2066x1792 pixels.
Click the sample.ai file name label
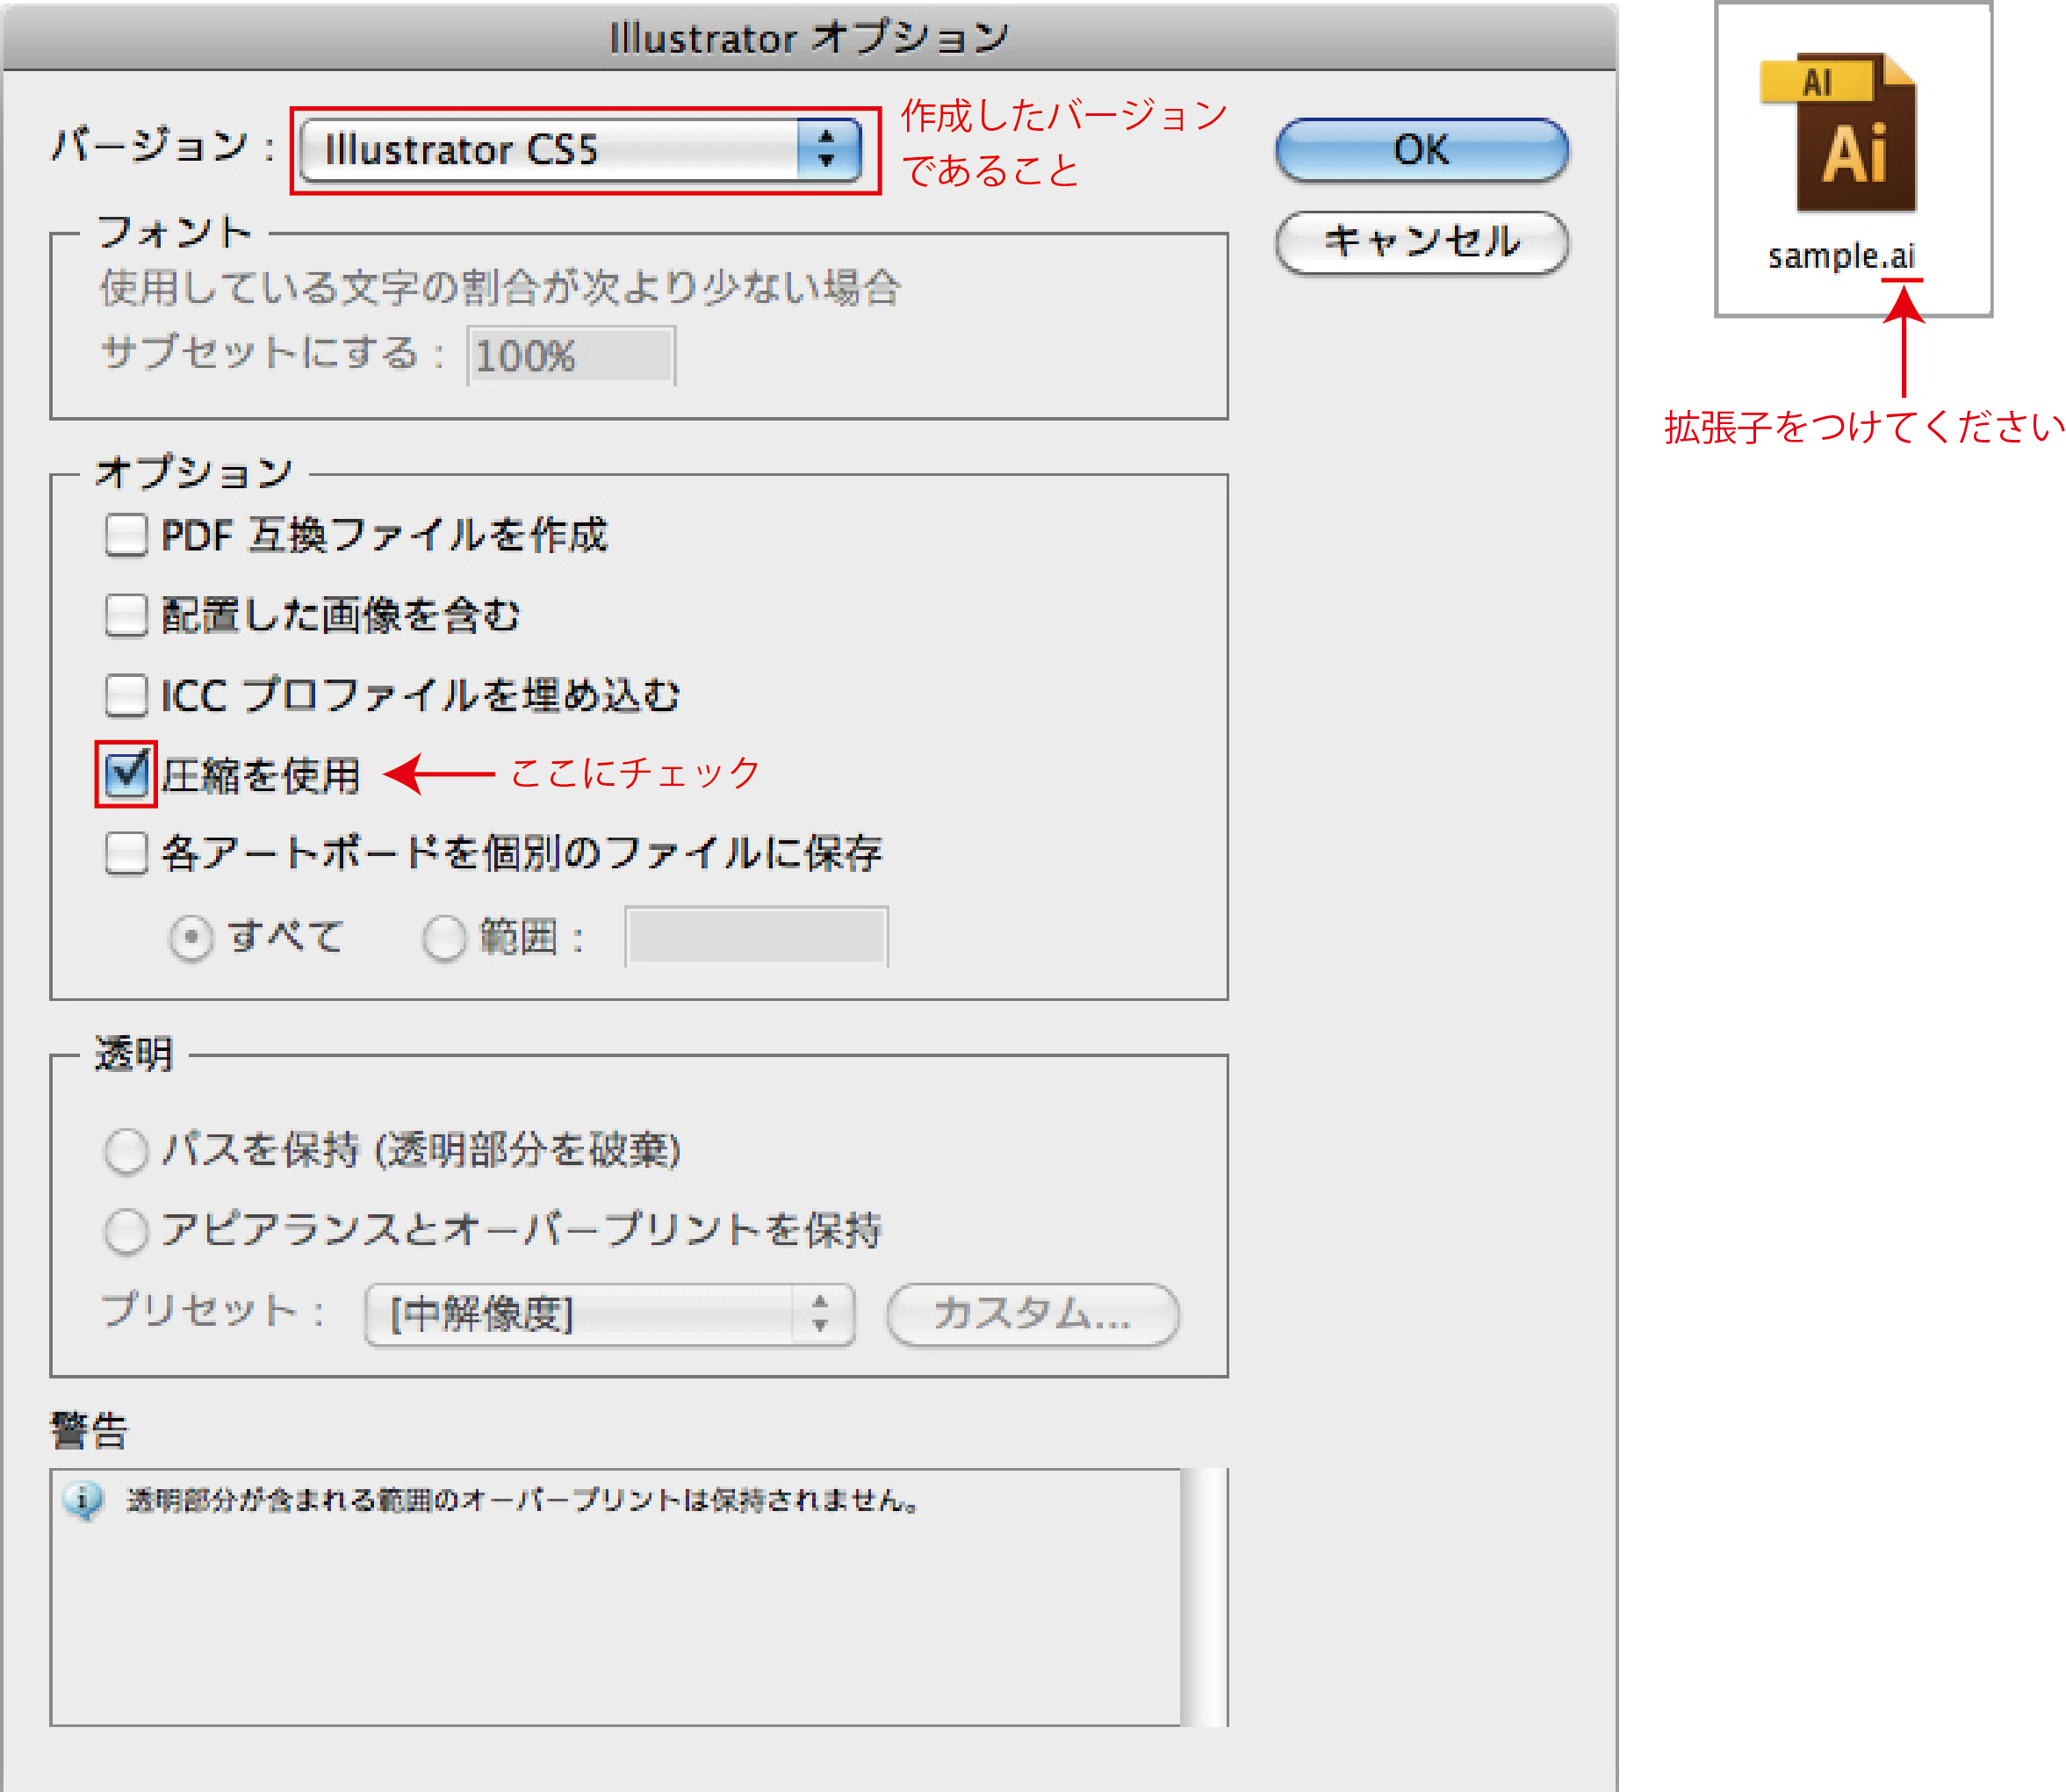1840,257
